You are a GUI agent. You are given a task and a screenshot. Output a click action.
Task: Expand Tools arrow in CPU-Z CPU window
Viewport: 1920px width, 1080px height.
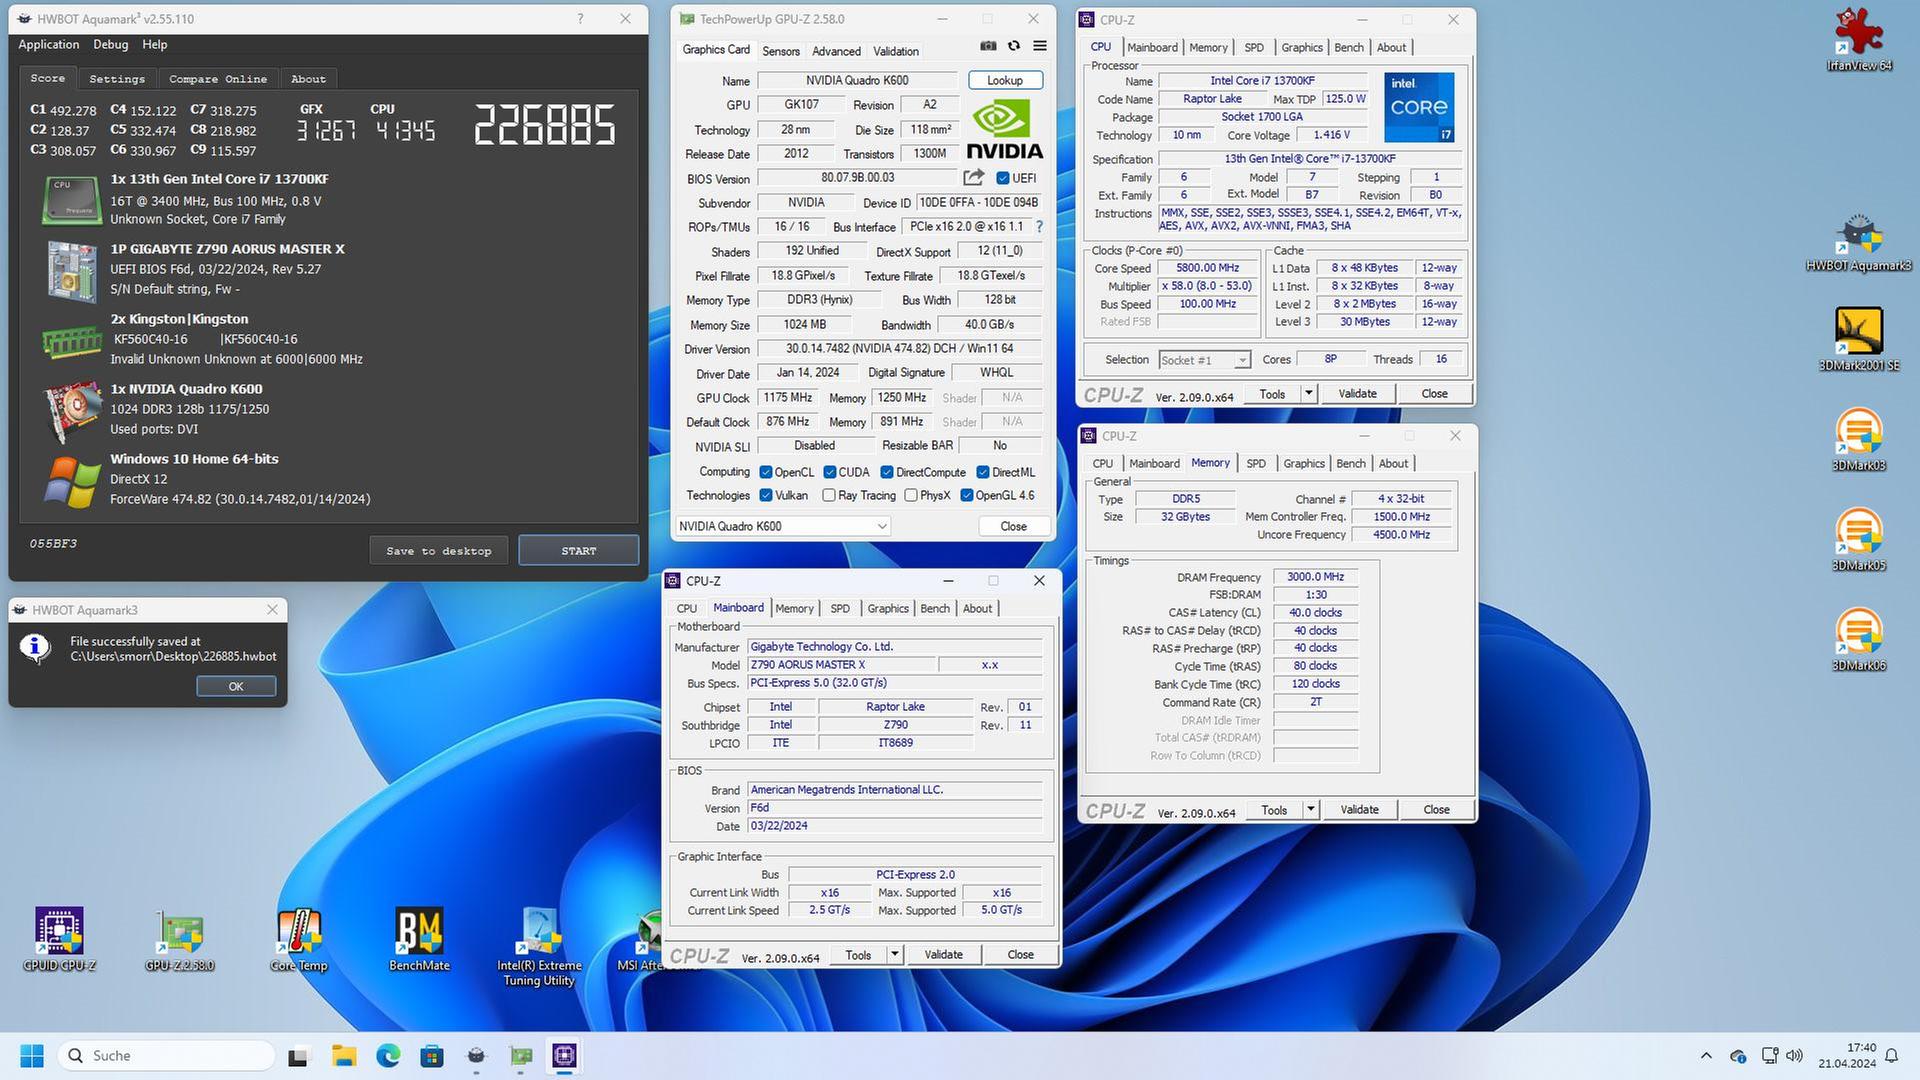pos(1308,394)
